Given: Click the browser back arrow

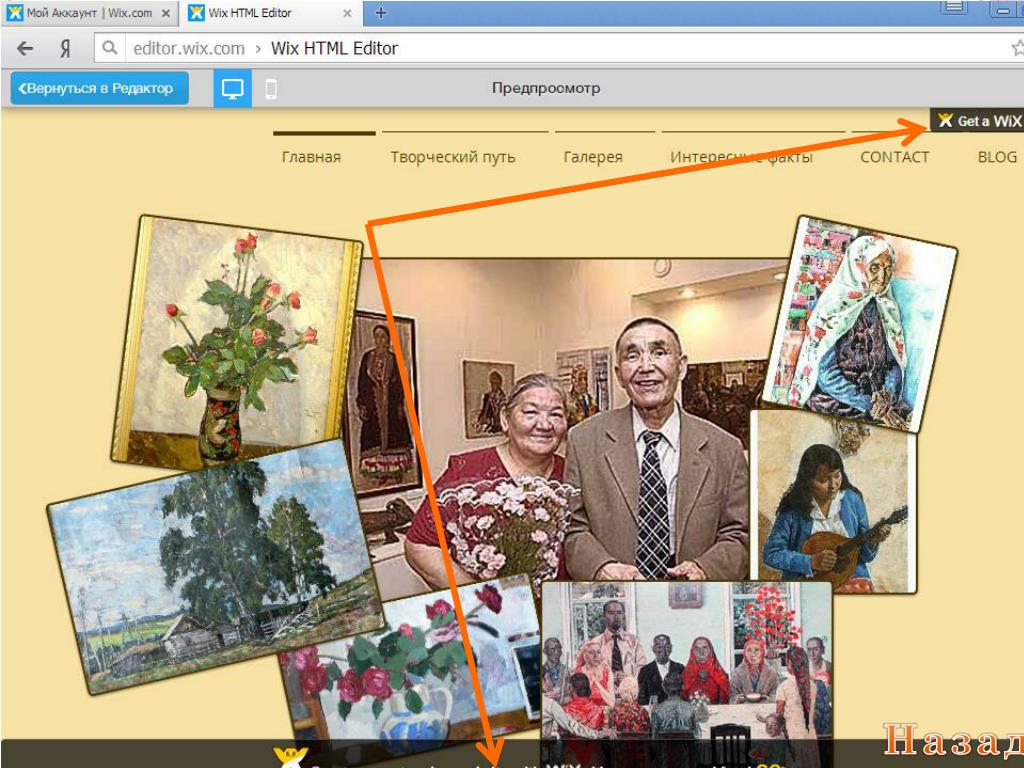Looking at the screenshot, I should pyautogui.click(x=25, y=48).
